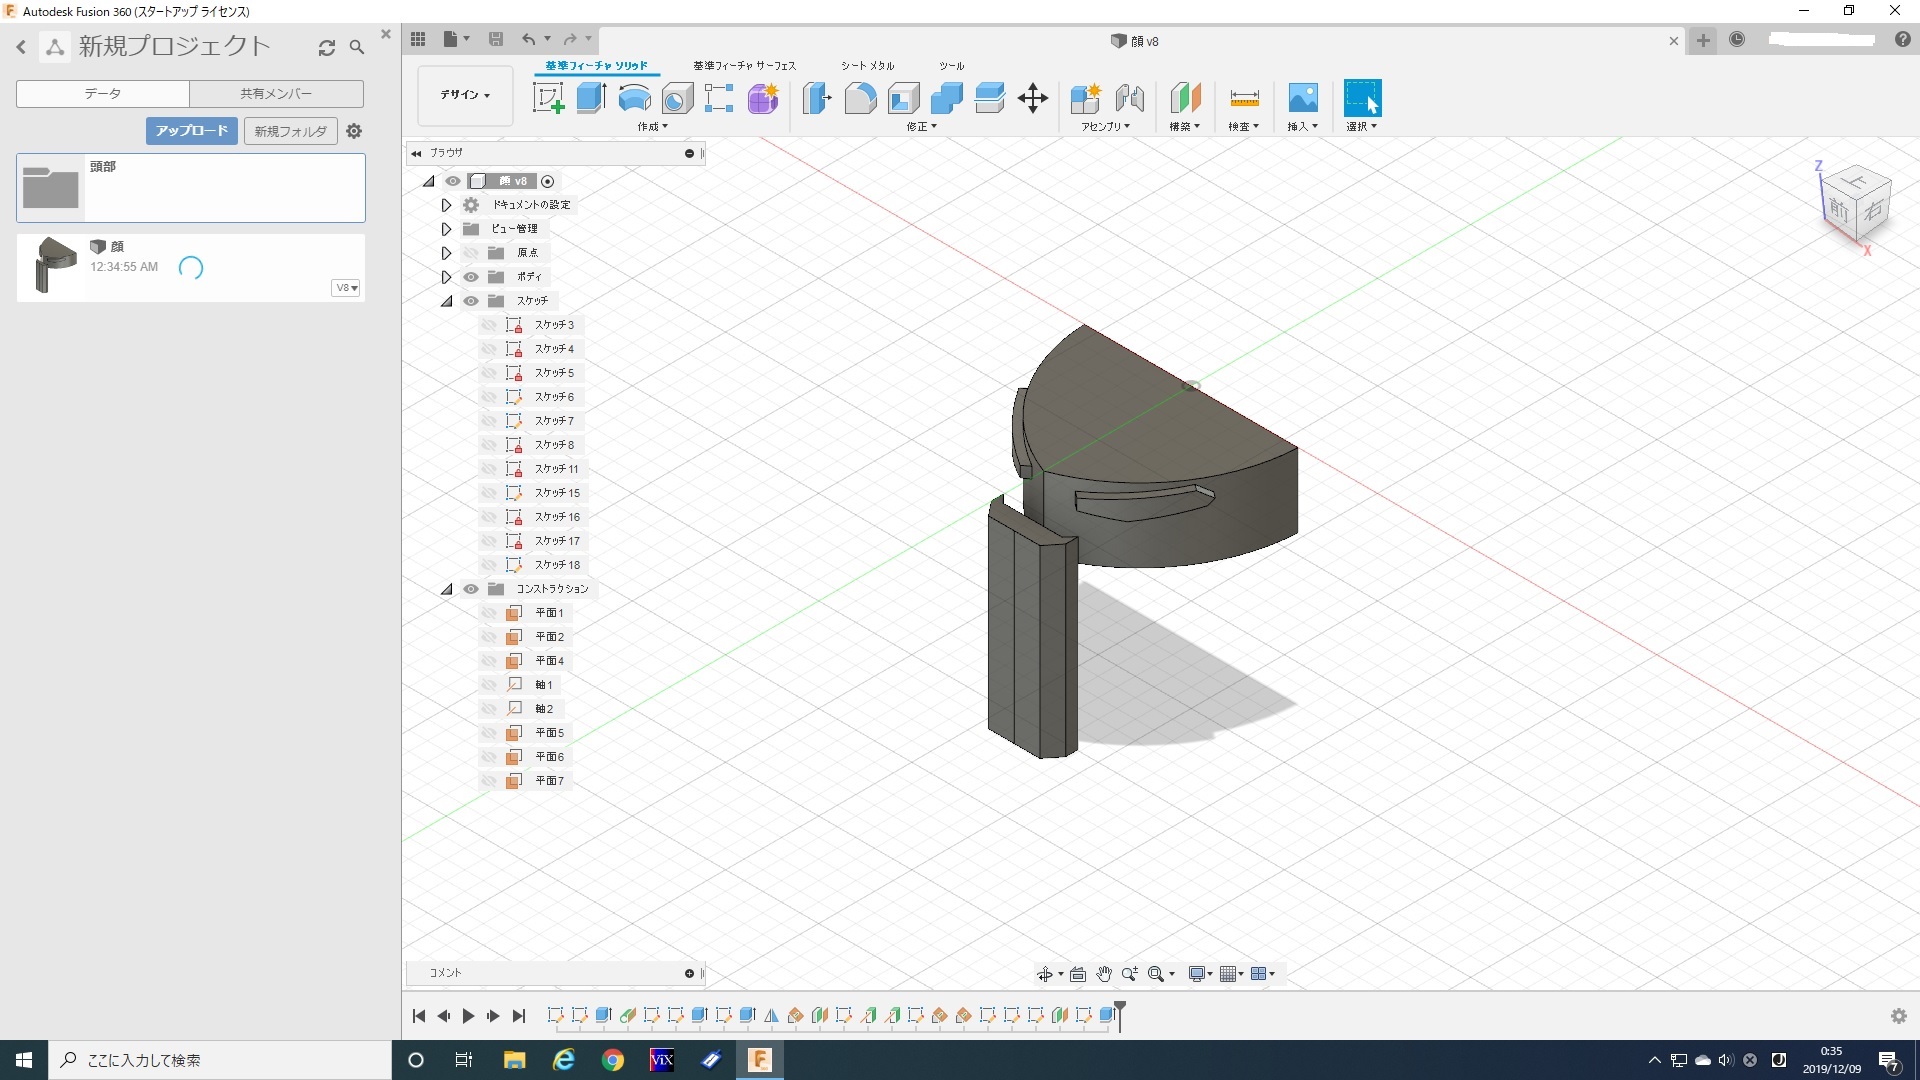Image resolution: width=1920 pixels, height=1080 pixels.
Task: Open the Measure inspect tool
Action: click(1244, 98)
